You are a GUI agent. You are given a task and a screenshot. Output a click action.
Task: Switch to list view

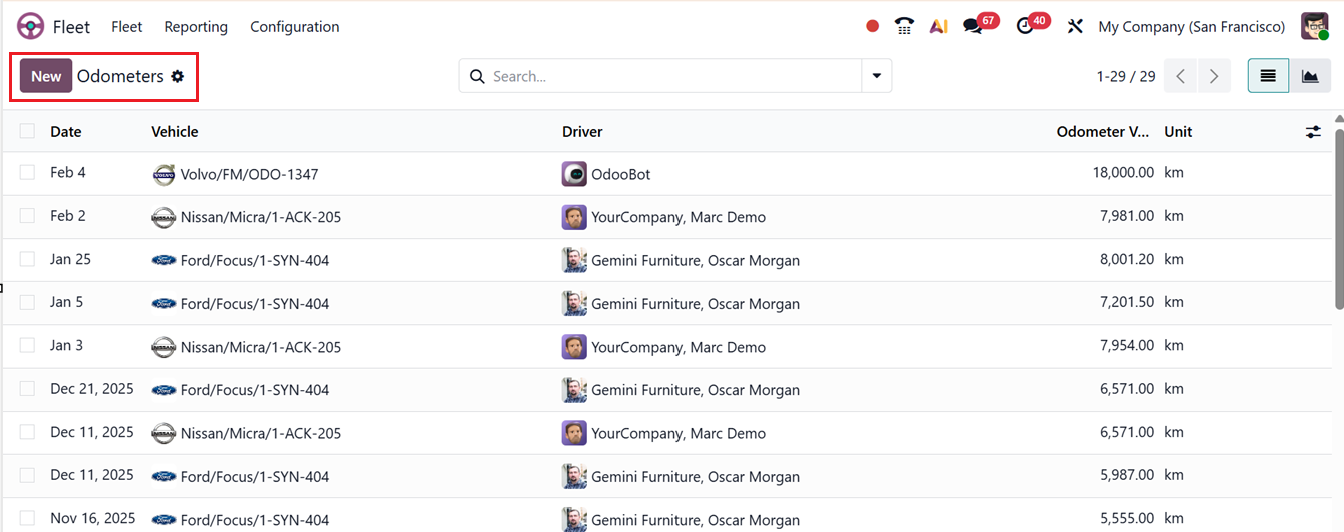pos(1268,76)
